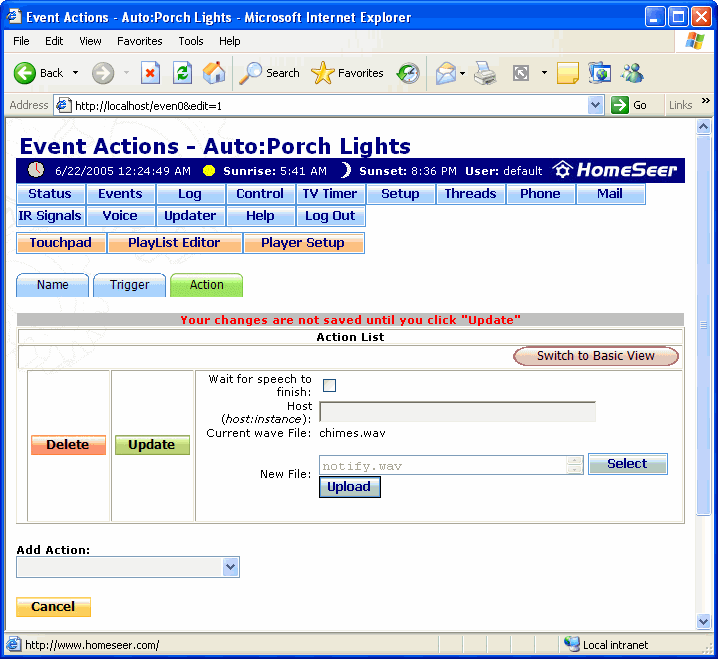Open the Edit menu
The image size is (718, 659).
tap(54, 41)
